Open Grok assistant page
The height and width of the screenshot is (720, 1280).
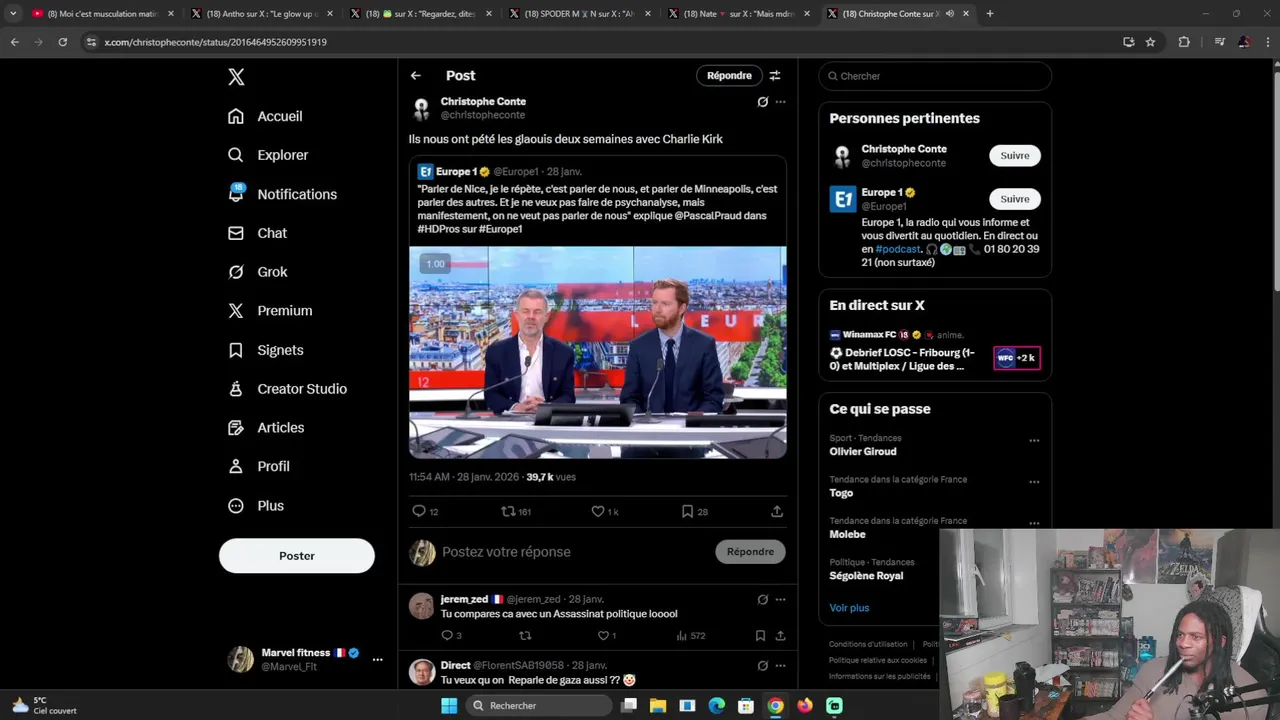point(257,272)
